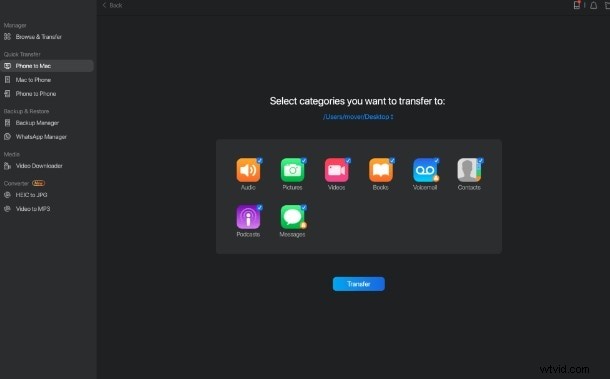Click the 'Audio' label text
Image resolution: width=610 pixels, height=379 pixels.
click(x=248, y=188)
